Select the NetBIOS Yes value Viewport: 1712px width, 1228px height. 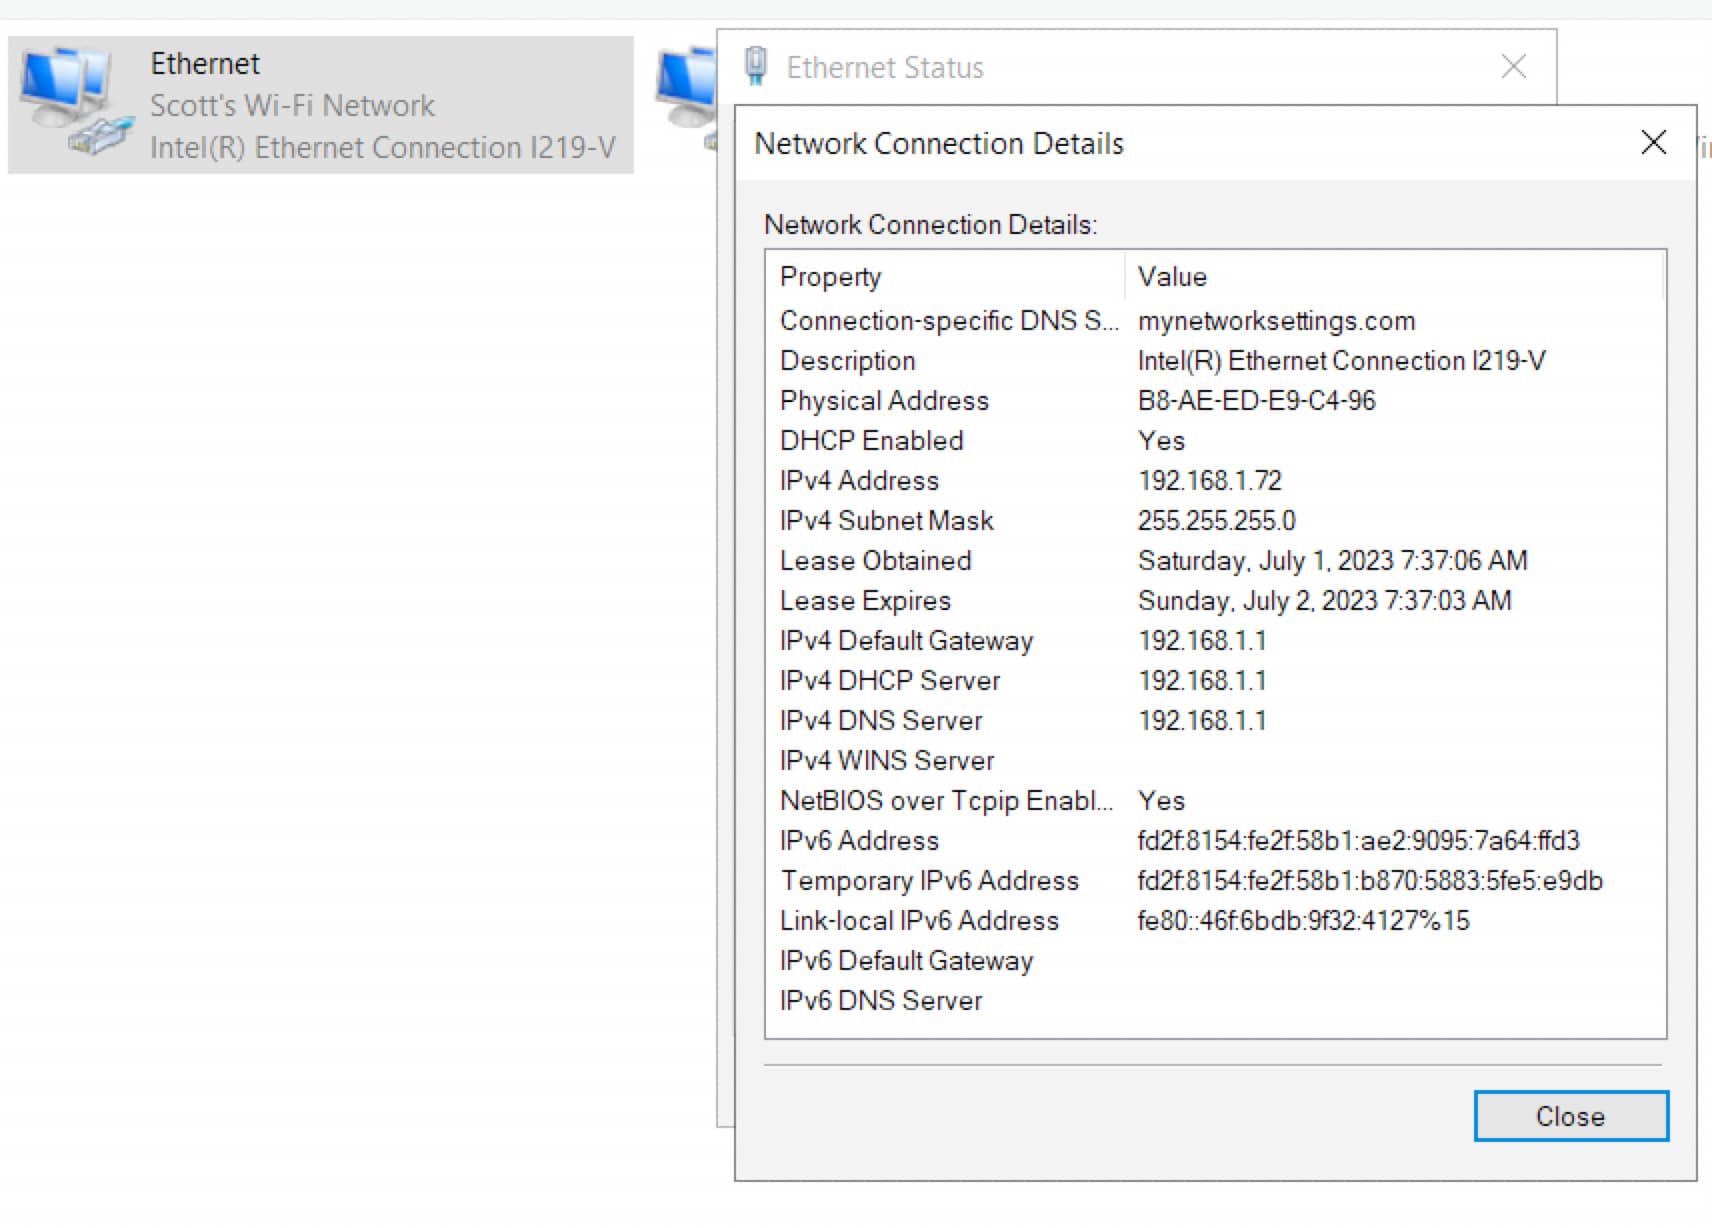tap(1161, 801)
